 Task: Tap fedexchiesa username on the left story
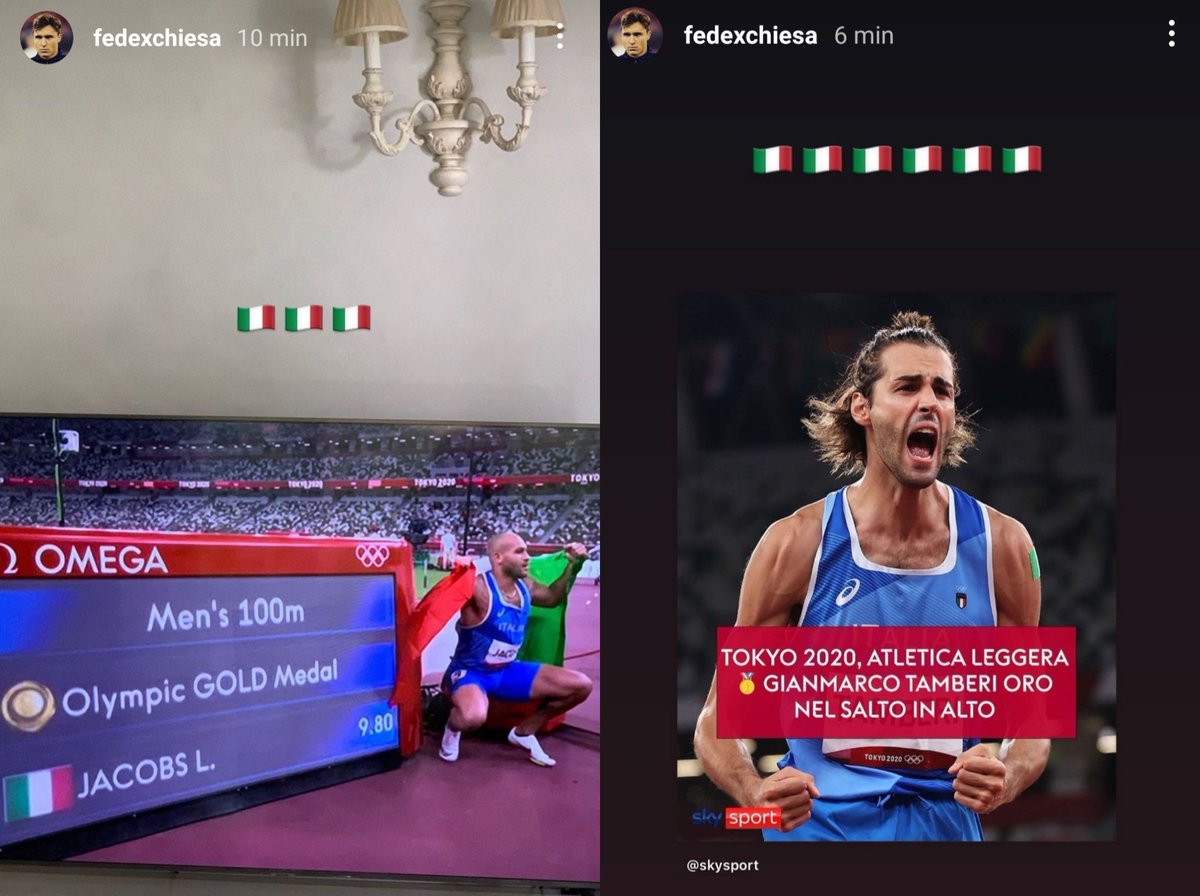coord(158,38)
